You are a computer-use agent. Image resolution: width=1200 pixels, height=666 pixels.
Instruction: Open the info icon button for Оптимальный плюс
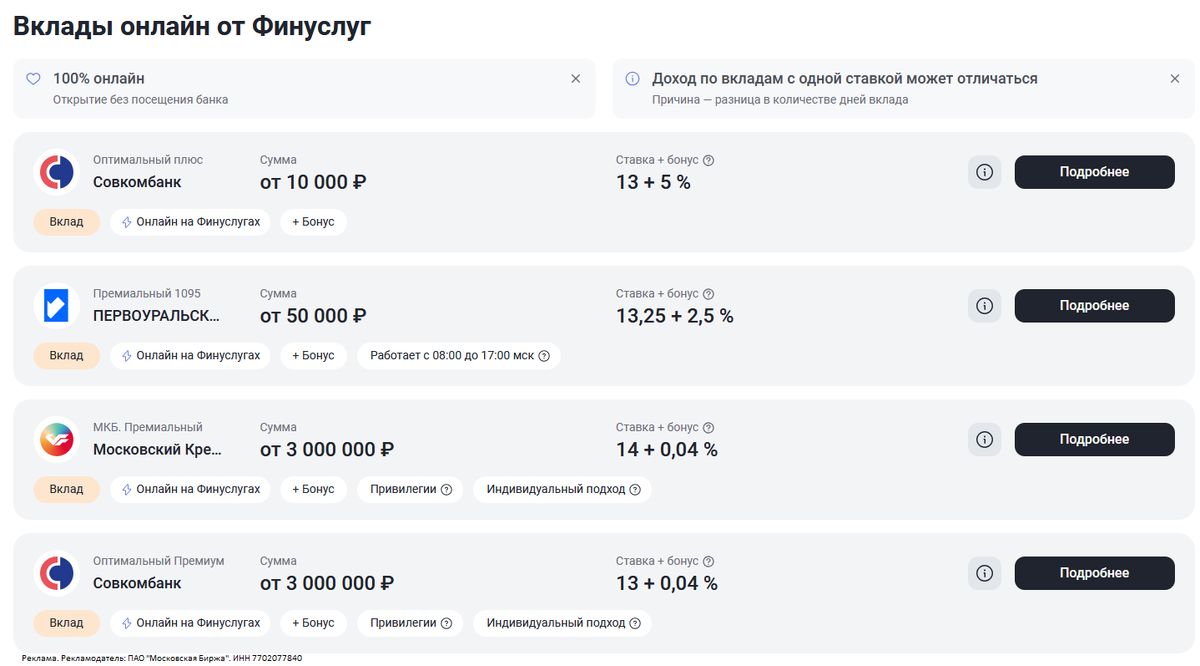pos(984,172)
